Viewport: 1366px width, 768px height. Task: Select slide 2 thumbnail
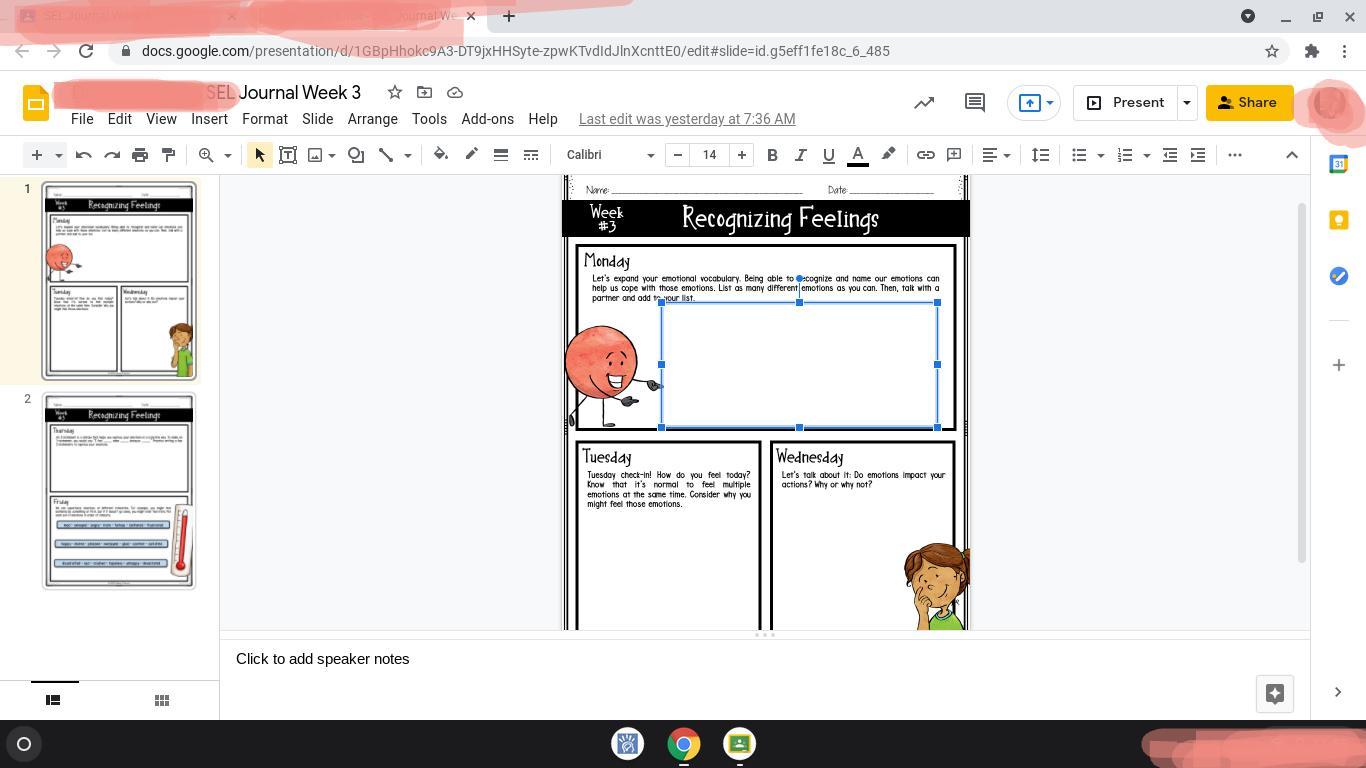coord(119,490)
